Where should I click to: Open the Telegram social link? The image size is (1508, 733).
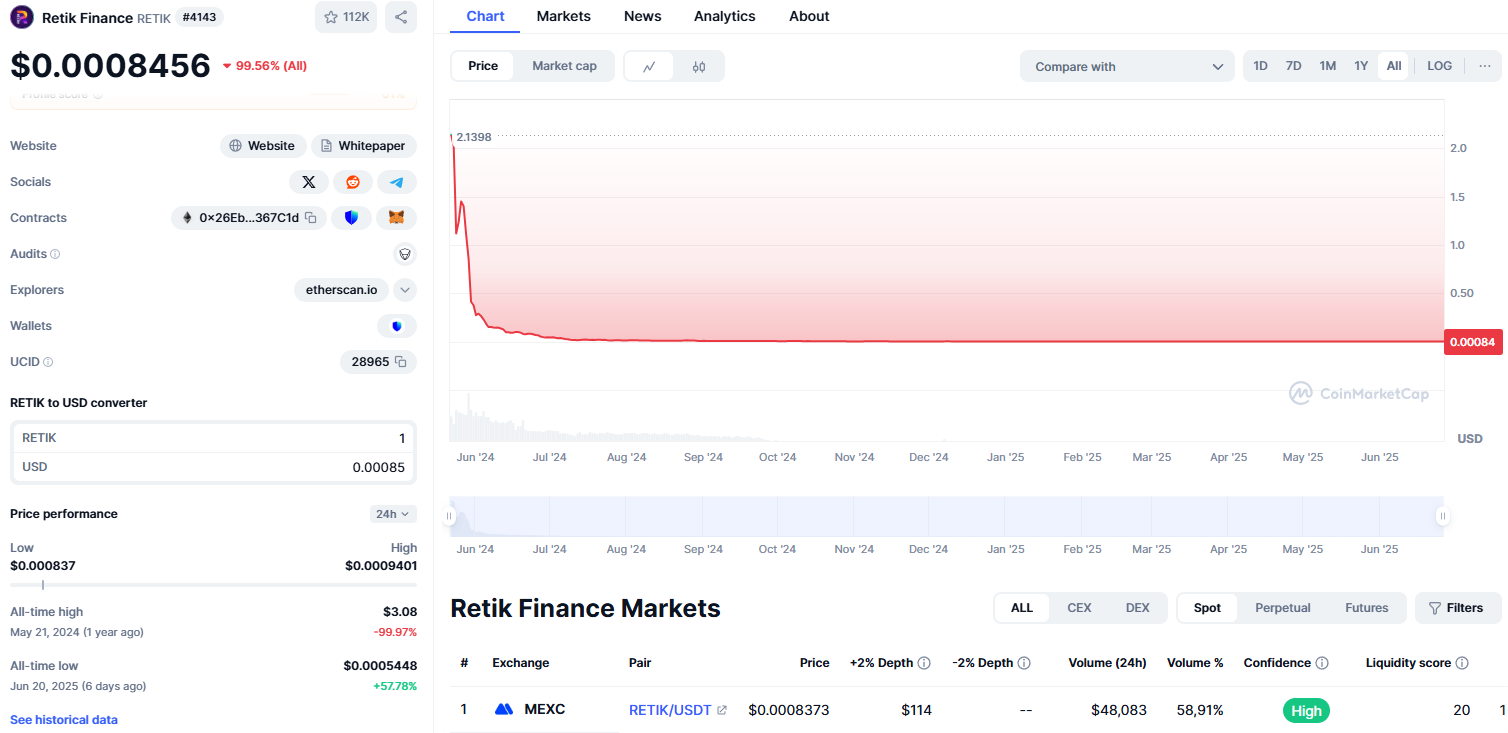(x=397, y=182)
